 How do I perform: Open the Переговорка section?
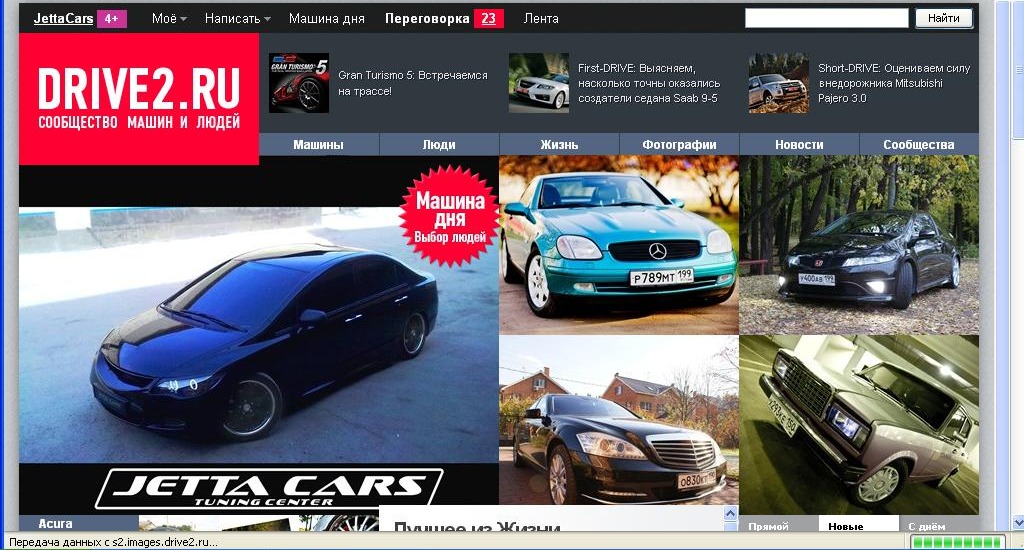coord(427,18)
